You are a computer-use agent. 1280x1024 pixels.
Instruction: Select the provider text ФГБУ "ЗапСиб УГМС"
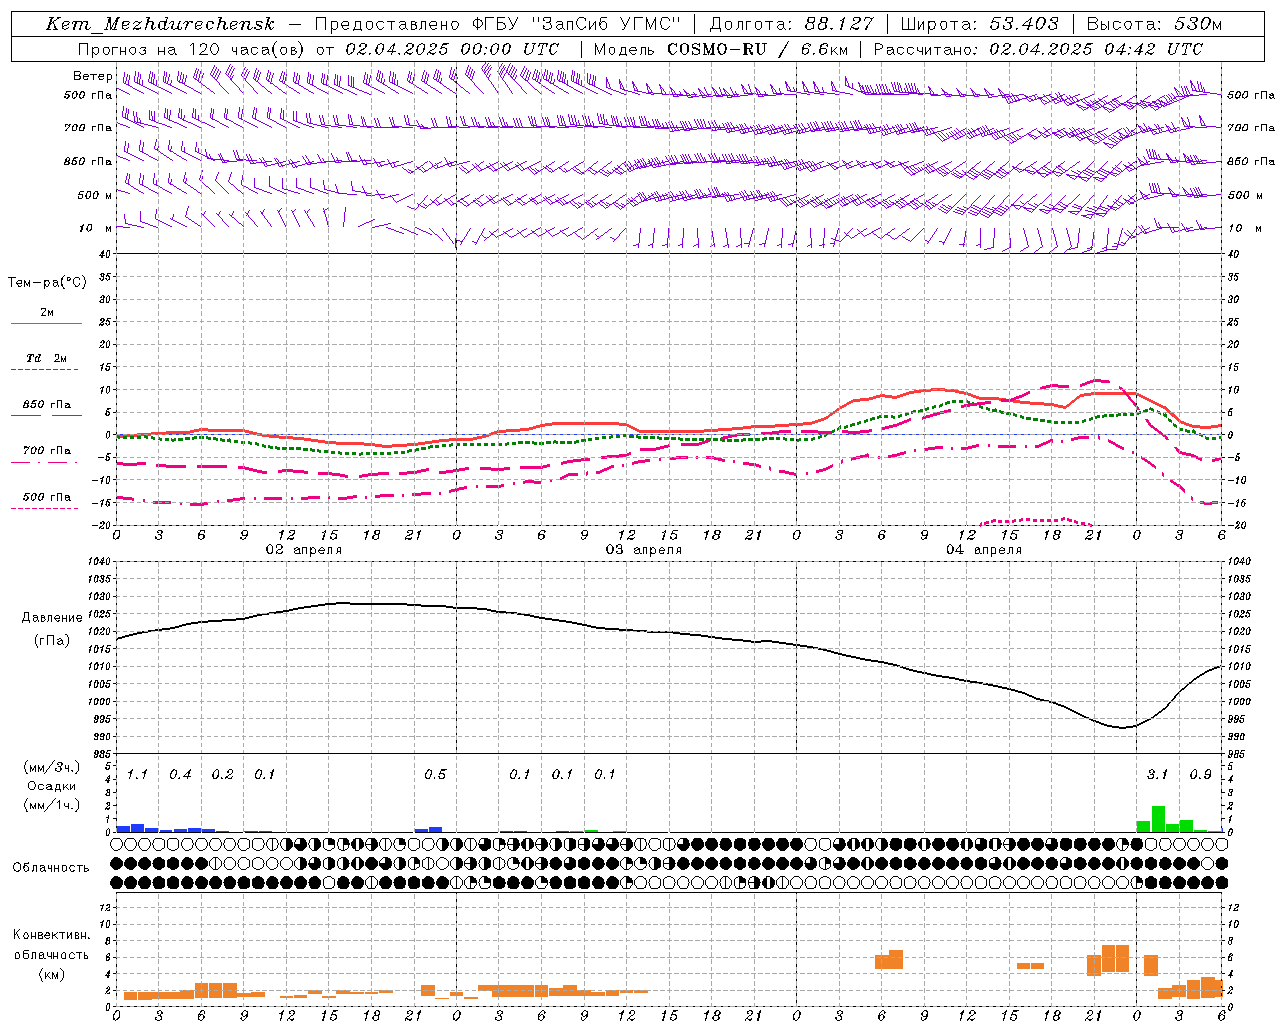coord(576,24)
